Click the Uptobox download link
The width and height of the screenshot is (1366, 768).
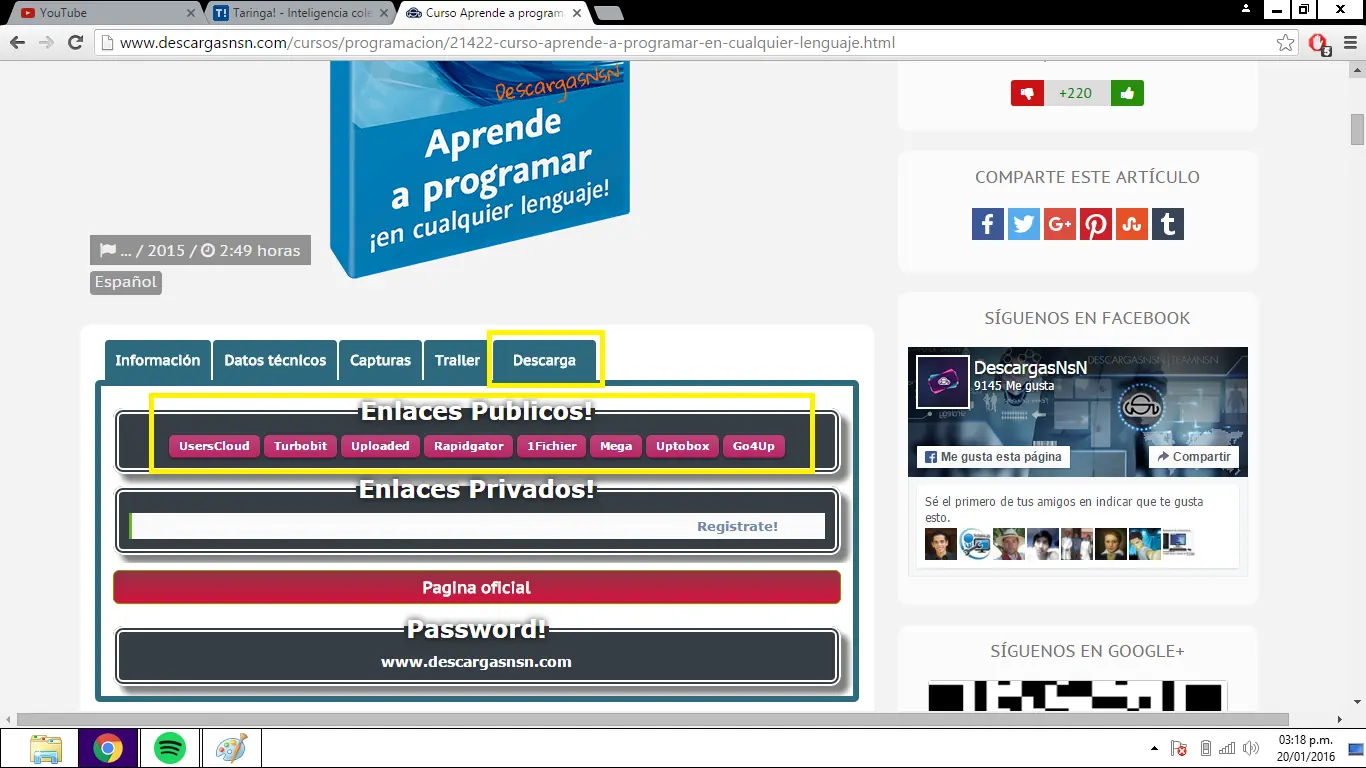pos(683,446)
